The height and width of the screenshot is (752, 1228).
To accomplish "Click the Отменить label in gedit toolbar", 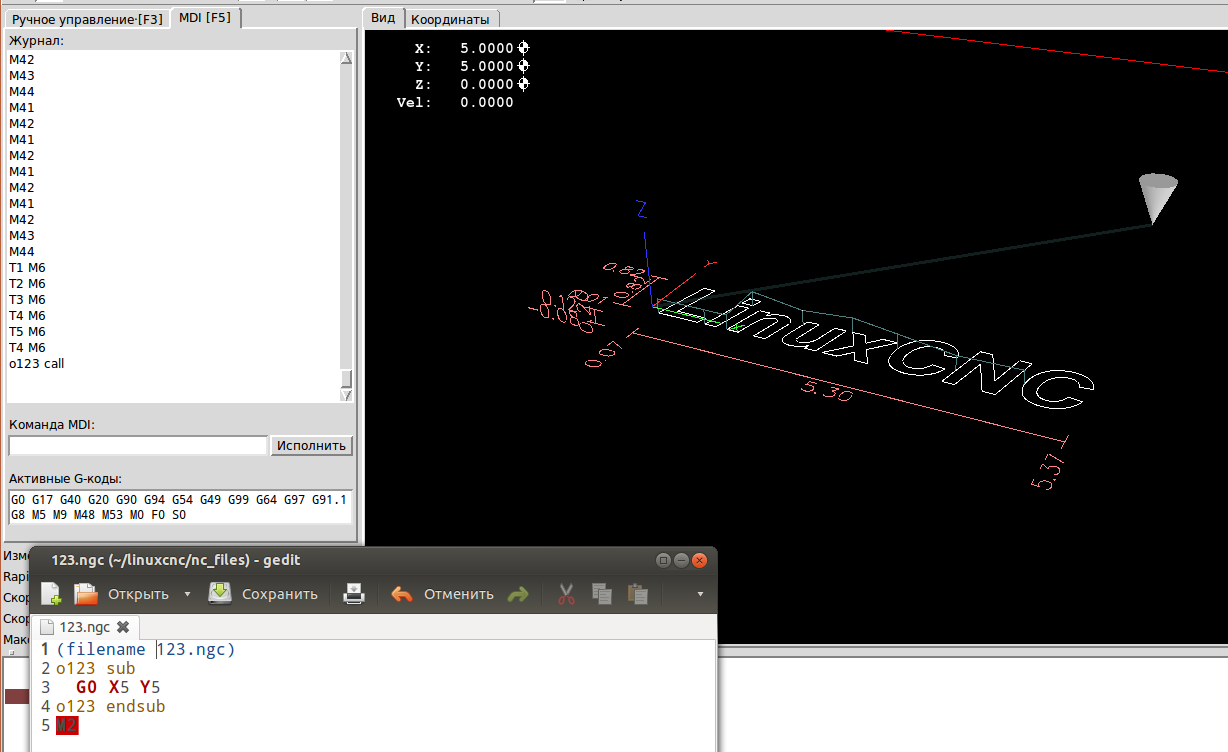I will pos(459,594).
